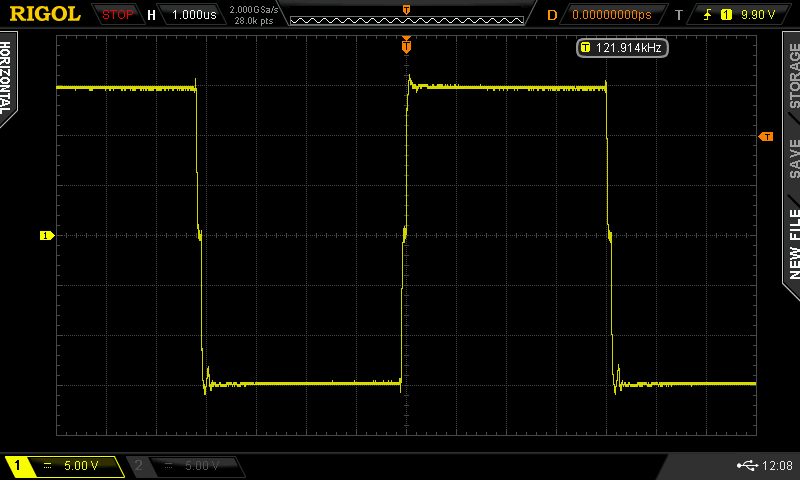Select the SAVE side menu item
Viewport: 800px width, 480px height.
(x=792, y=157)
